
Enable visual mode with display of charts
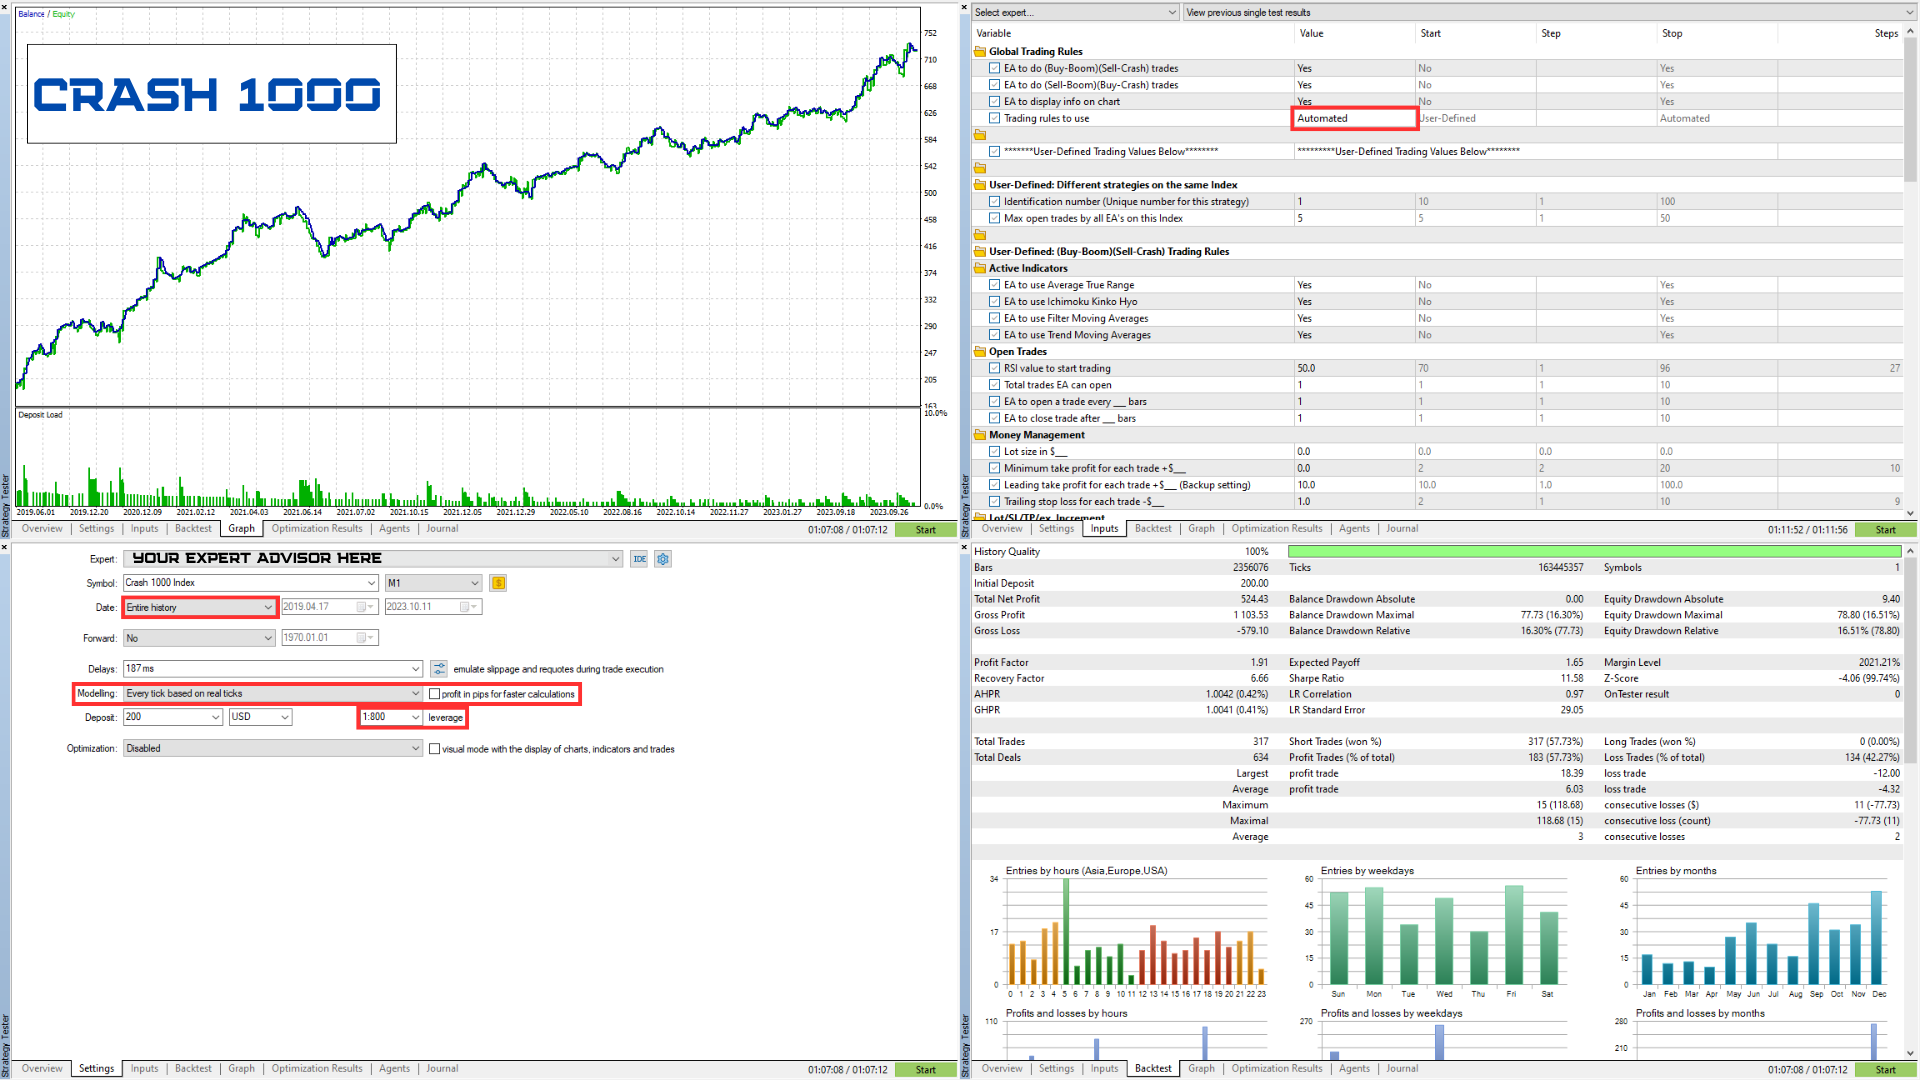(x=434, y=749)
